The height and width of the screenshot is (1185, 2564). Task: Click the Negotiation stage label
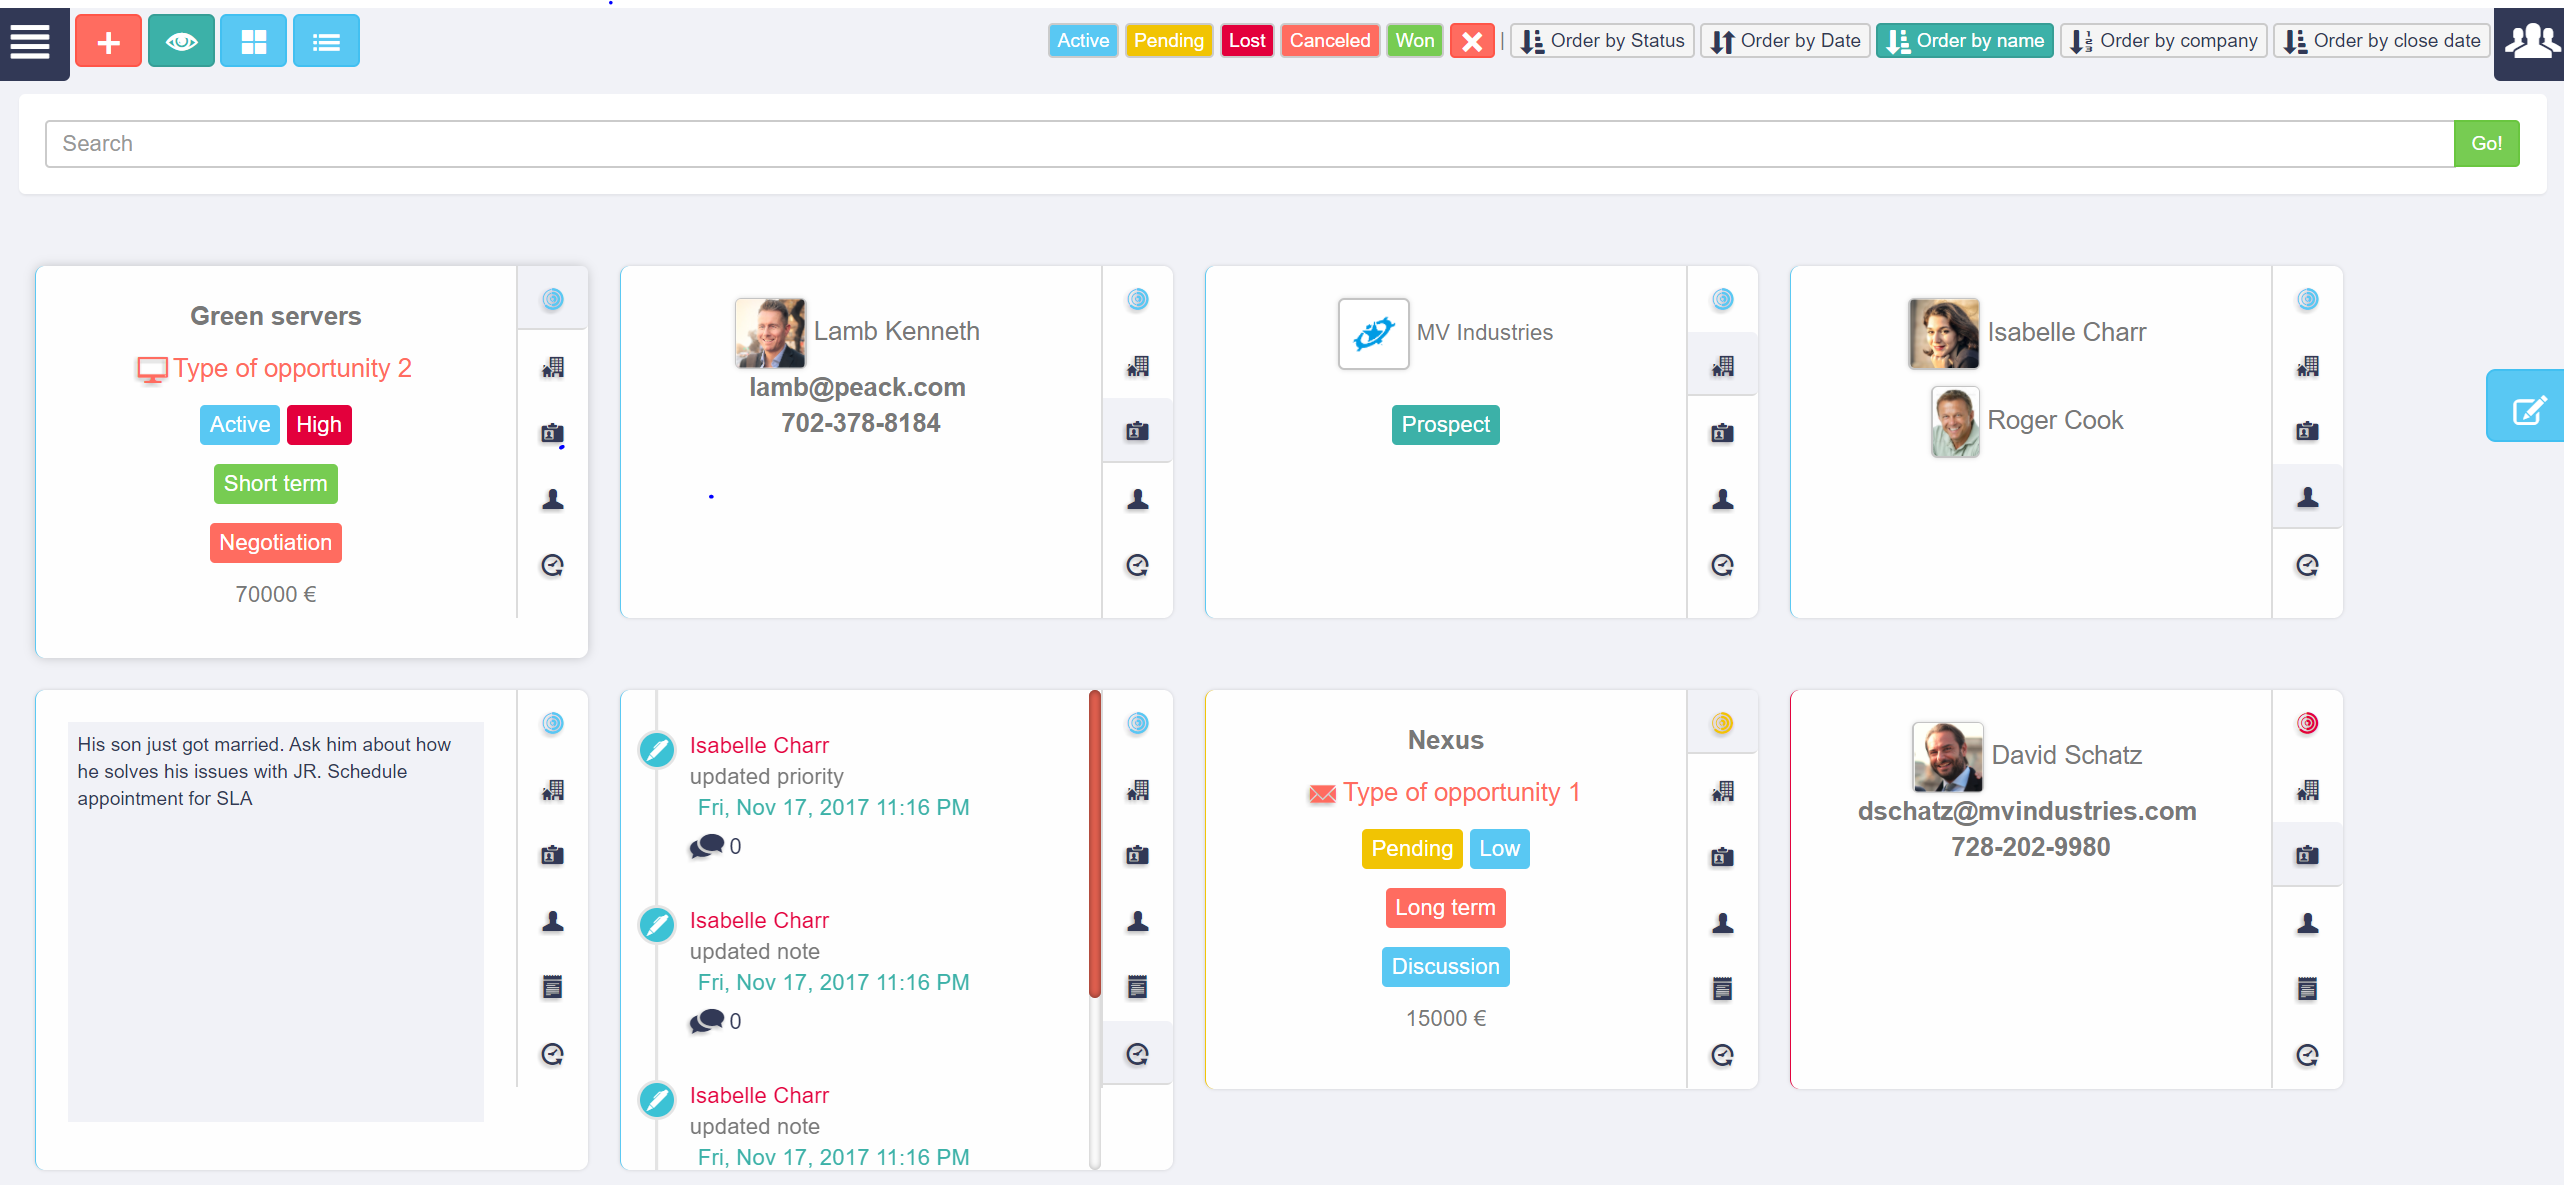point(276,543)
